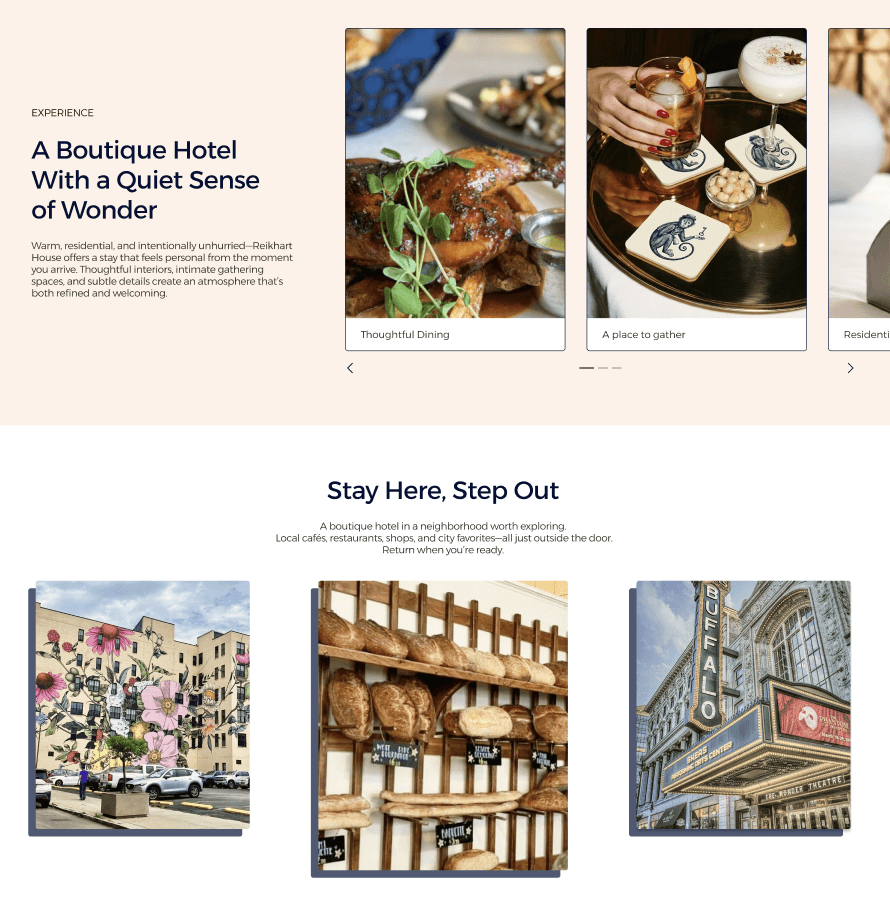The image size is (890, 920).
Task: Click the 'A place to gather' caption
Action: [643, 334]
